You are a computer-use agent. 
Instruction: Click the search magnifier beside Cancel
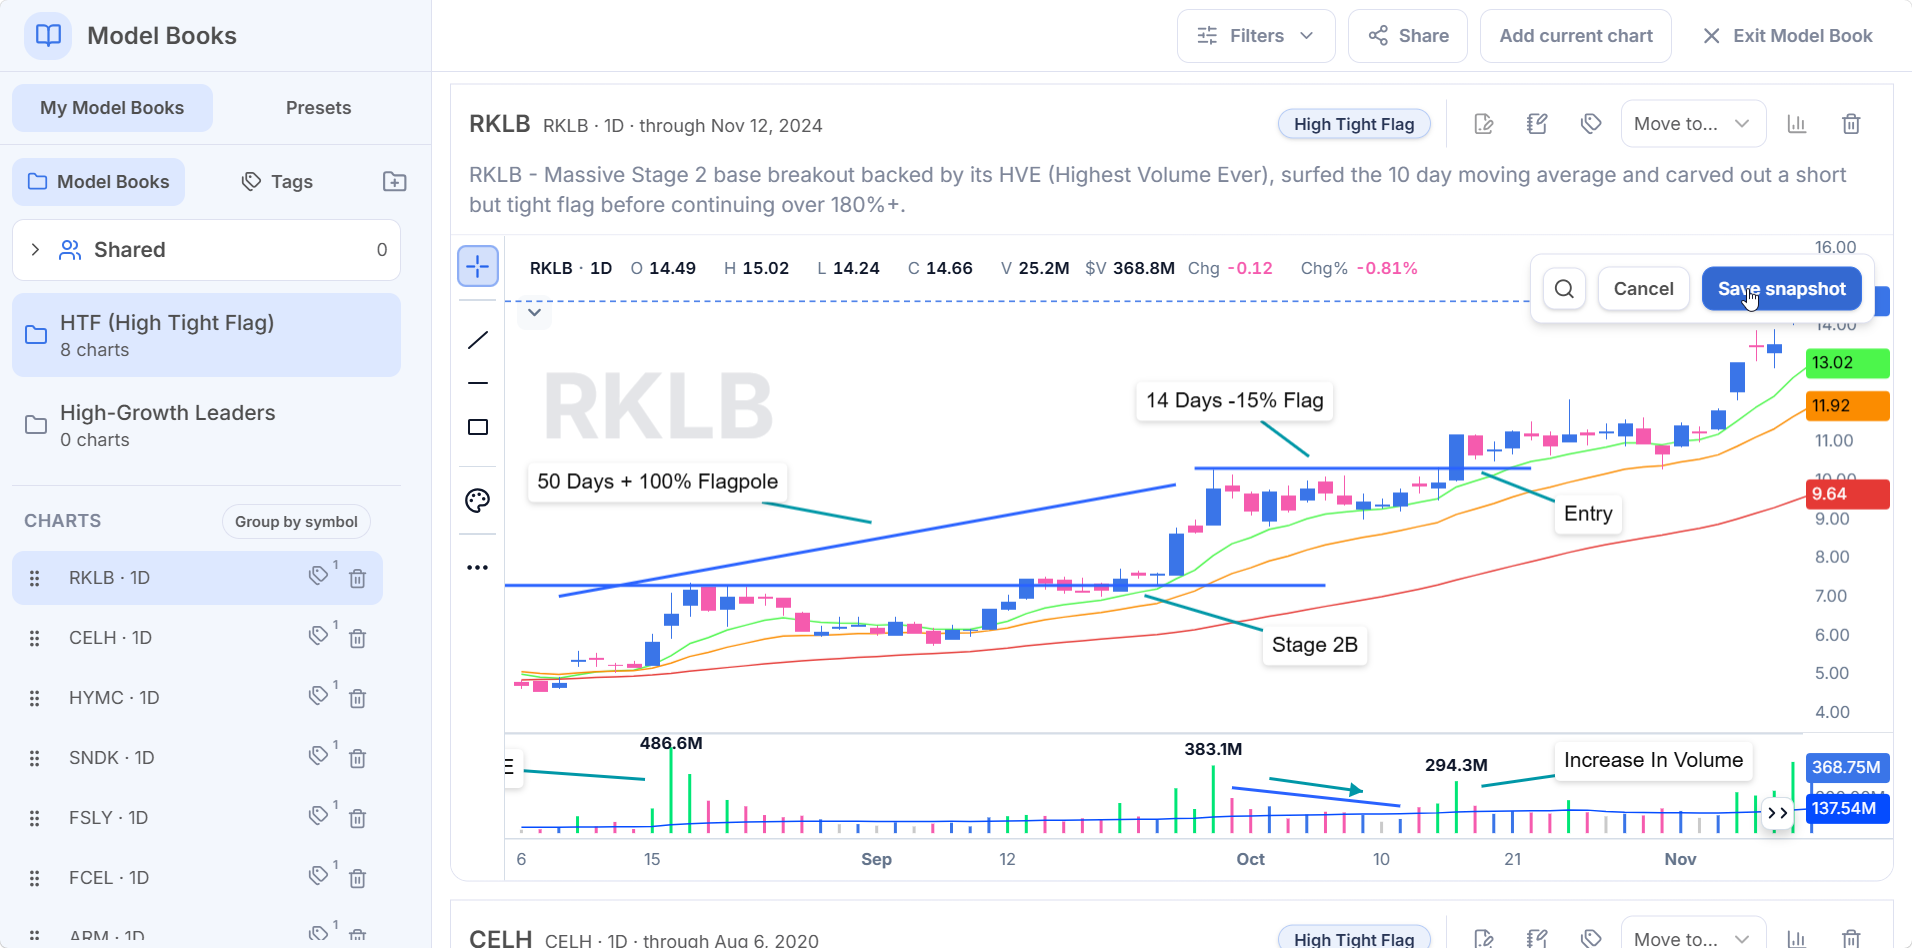point(1564,289)
